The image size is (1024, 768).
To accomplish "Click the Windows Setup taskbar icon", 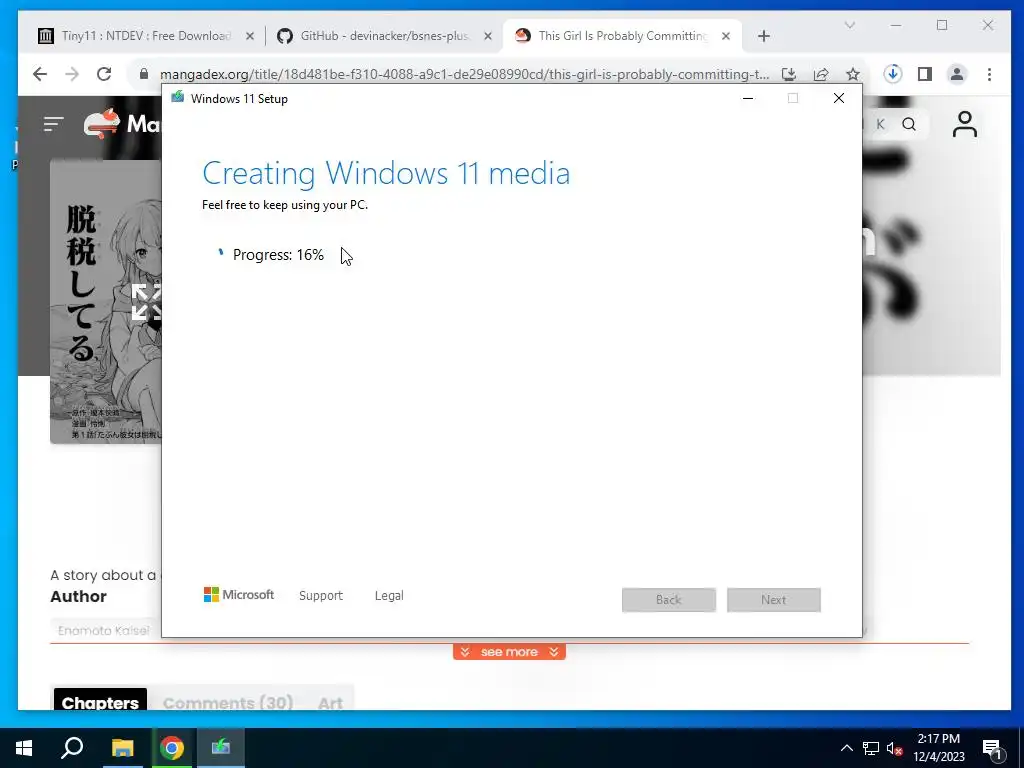I will (221, 748).
